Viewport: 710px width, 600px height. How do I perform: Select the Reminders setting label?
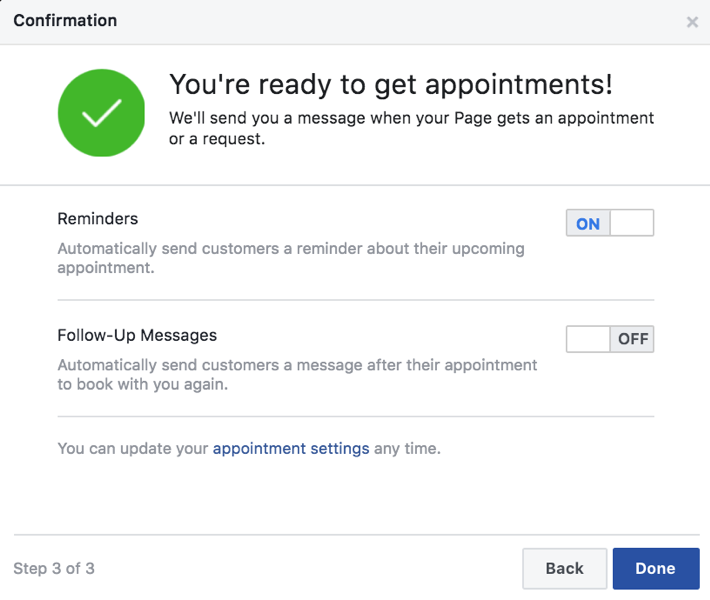click(98, 219)
